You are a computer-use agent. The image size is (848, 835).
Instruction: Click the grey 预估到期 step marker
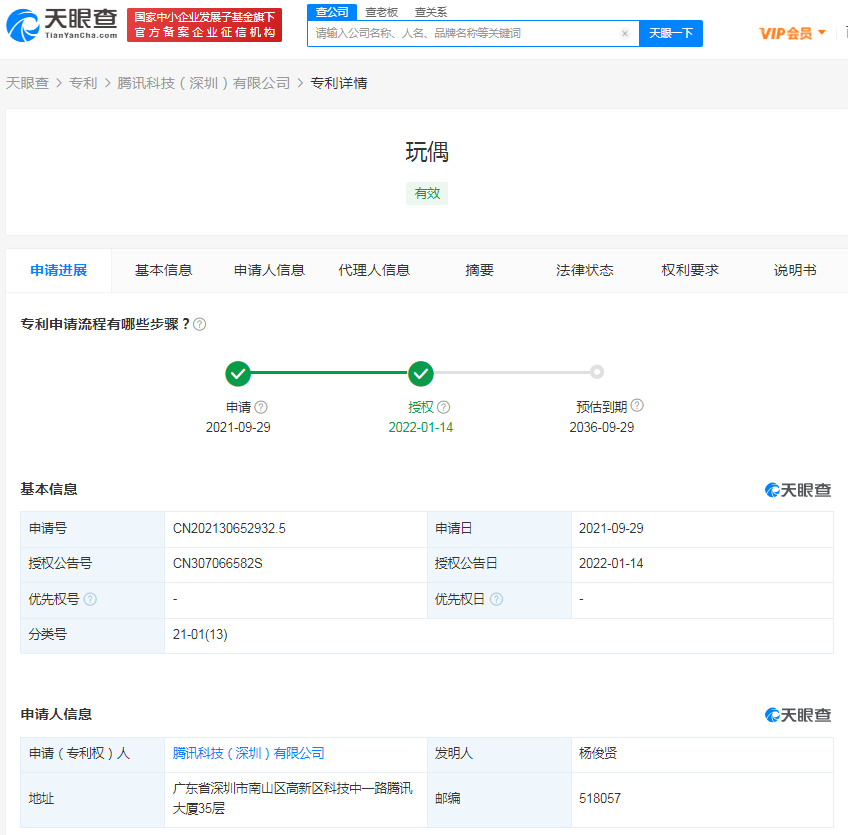click(597, 372)
